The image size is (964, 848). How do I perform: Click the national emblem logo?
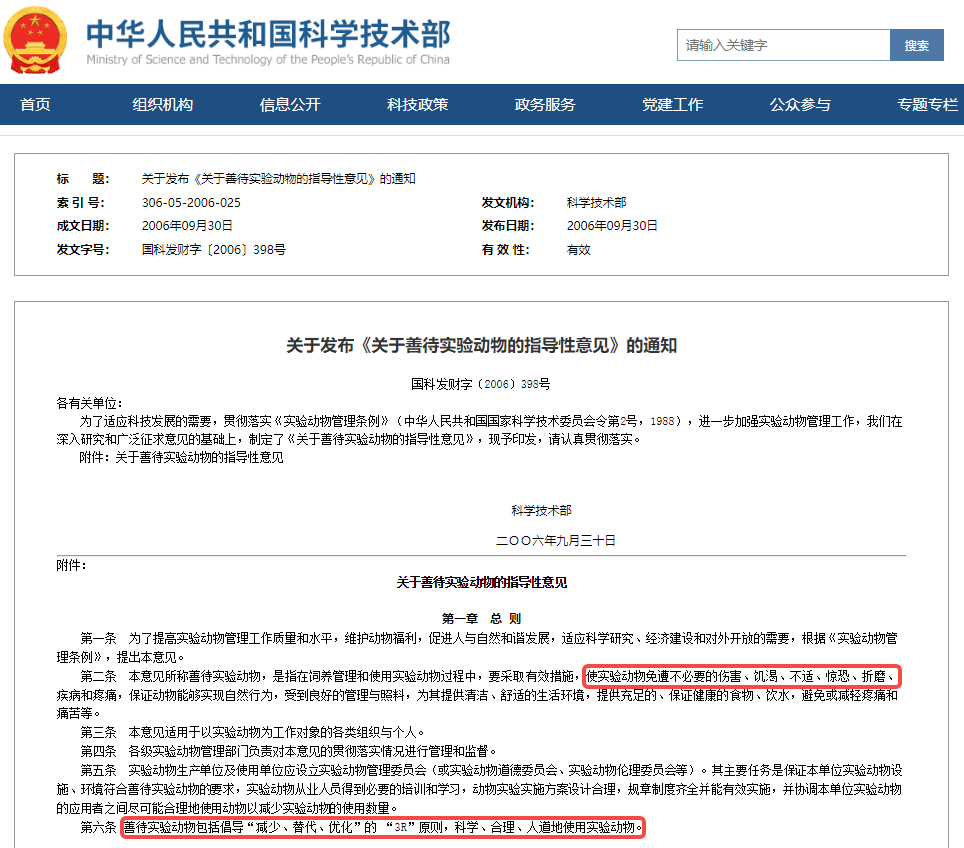pos(36,41)
